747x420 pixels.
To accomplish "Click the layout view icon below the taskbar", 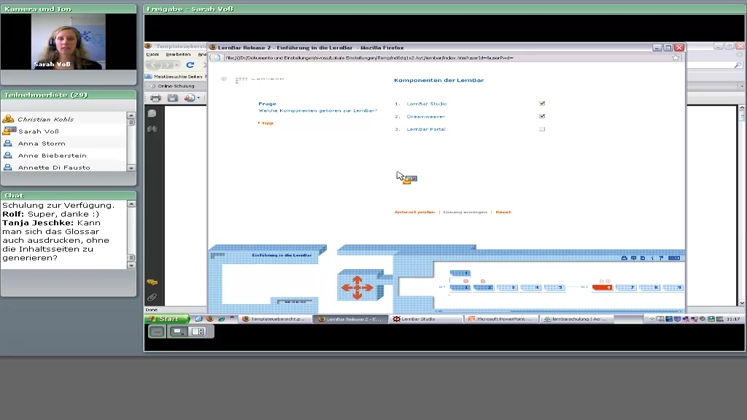I will point(198,331).
